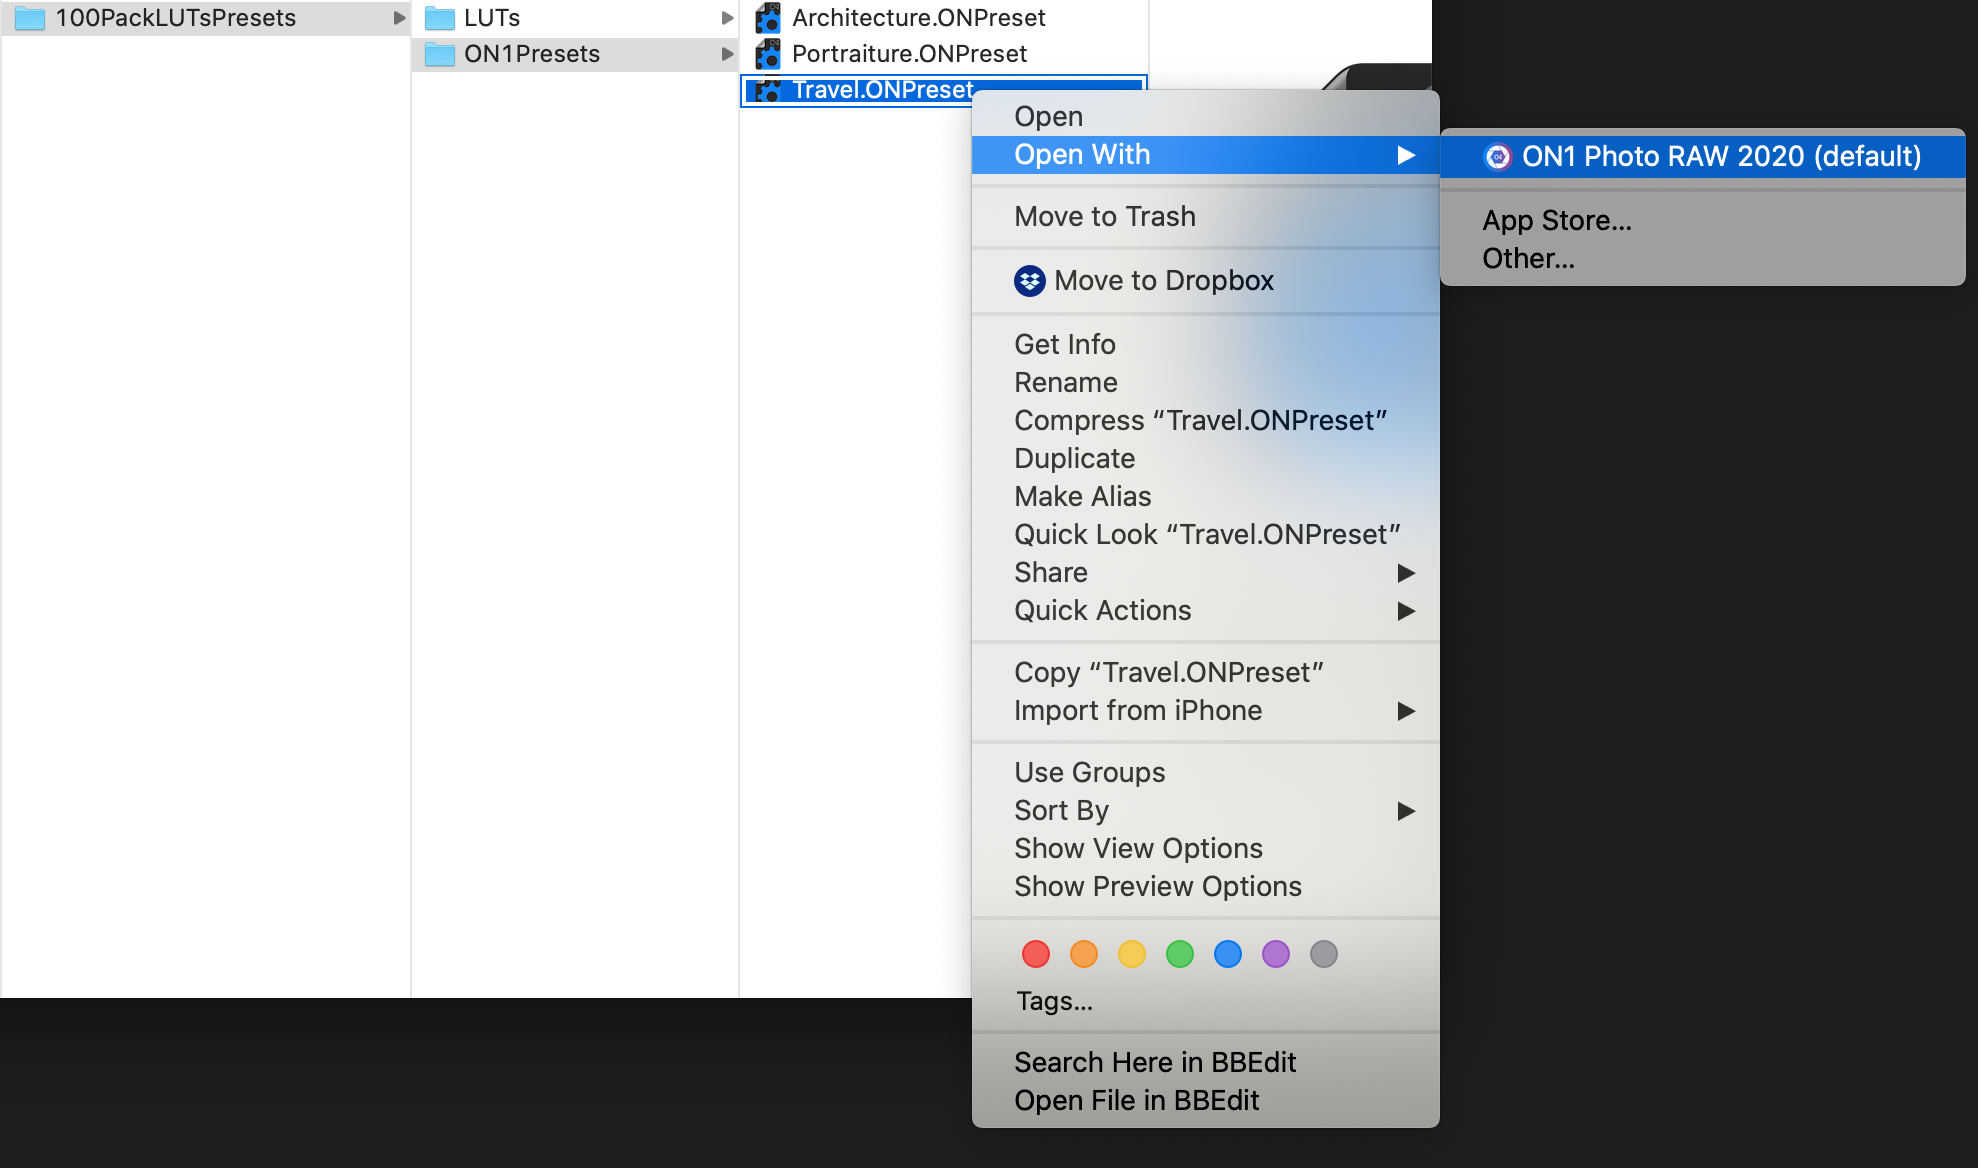Click the Travel.ONPreset file icon
The width and height of the screenshot is (1978, 1168).
[x=768, y=90]
